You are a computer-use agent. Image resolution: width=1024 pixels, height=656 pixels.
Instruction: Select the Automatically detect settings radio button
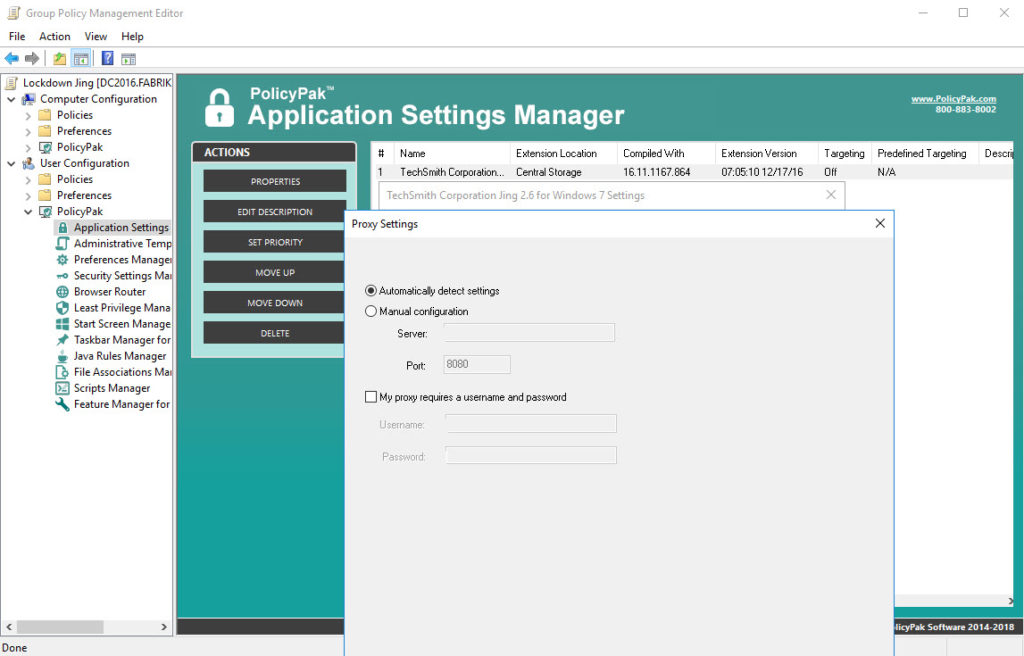(371, 291)
